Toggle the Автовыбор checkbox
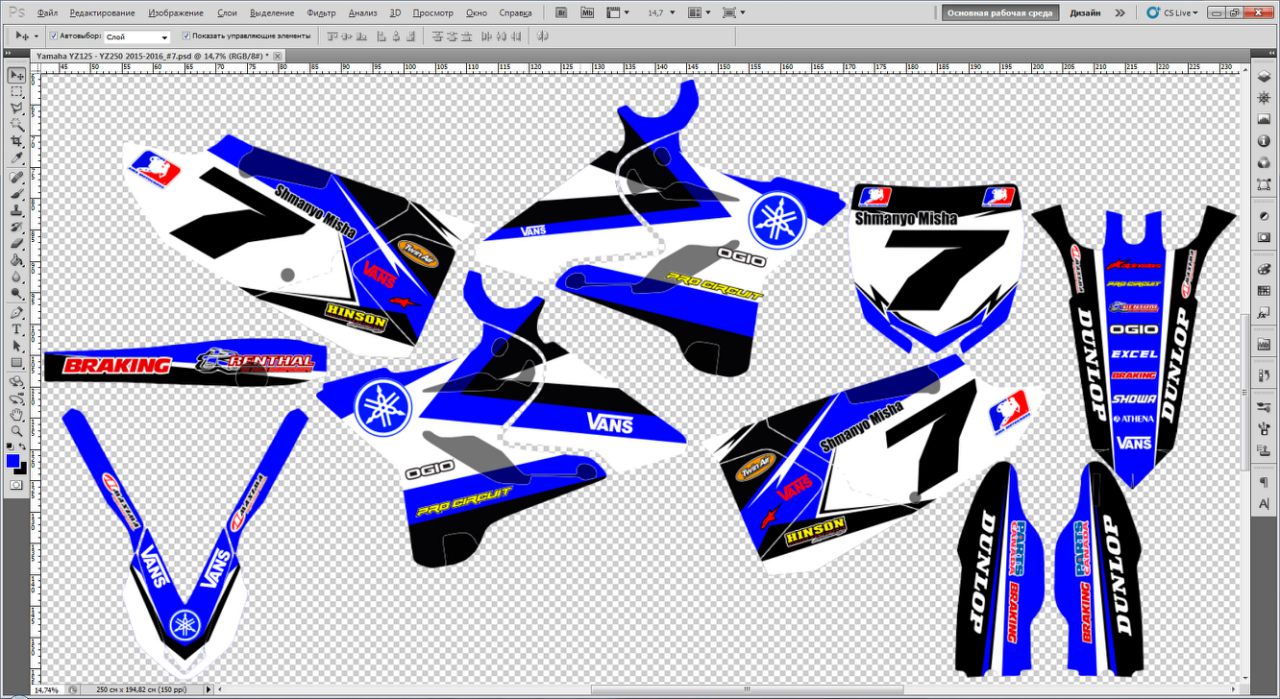1280x699 pixels. pos(52,35)
